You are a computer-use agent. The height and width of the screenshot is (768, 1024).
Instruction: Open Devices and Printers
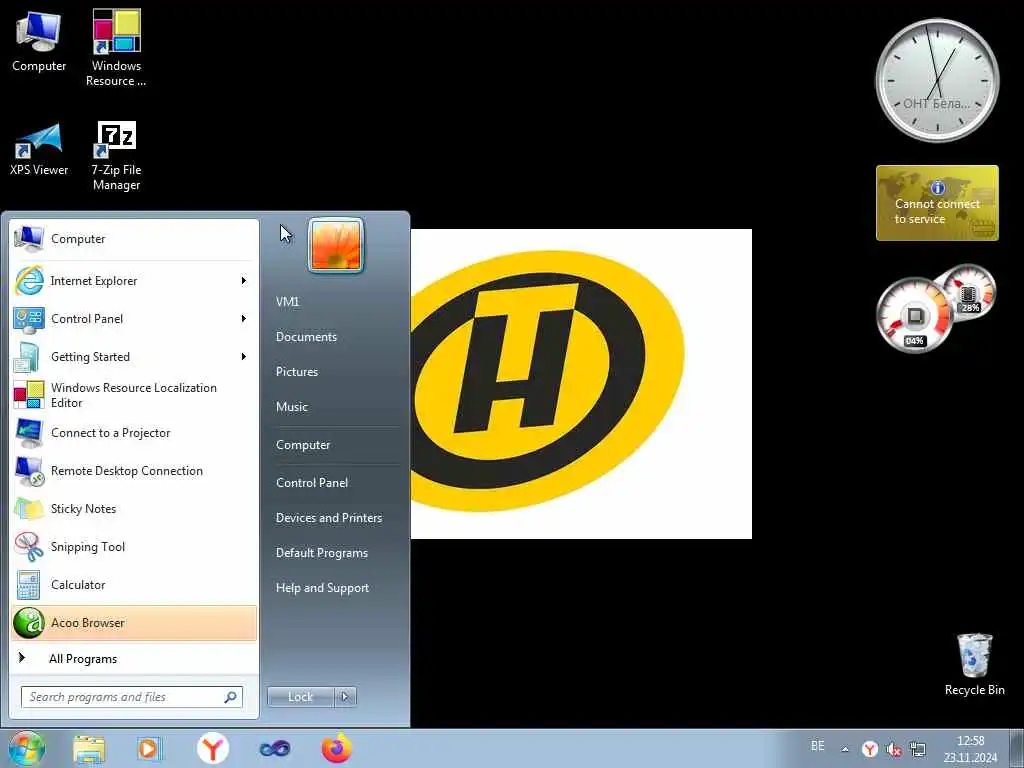point(328,518)
